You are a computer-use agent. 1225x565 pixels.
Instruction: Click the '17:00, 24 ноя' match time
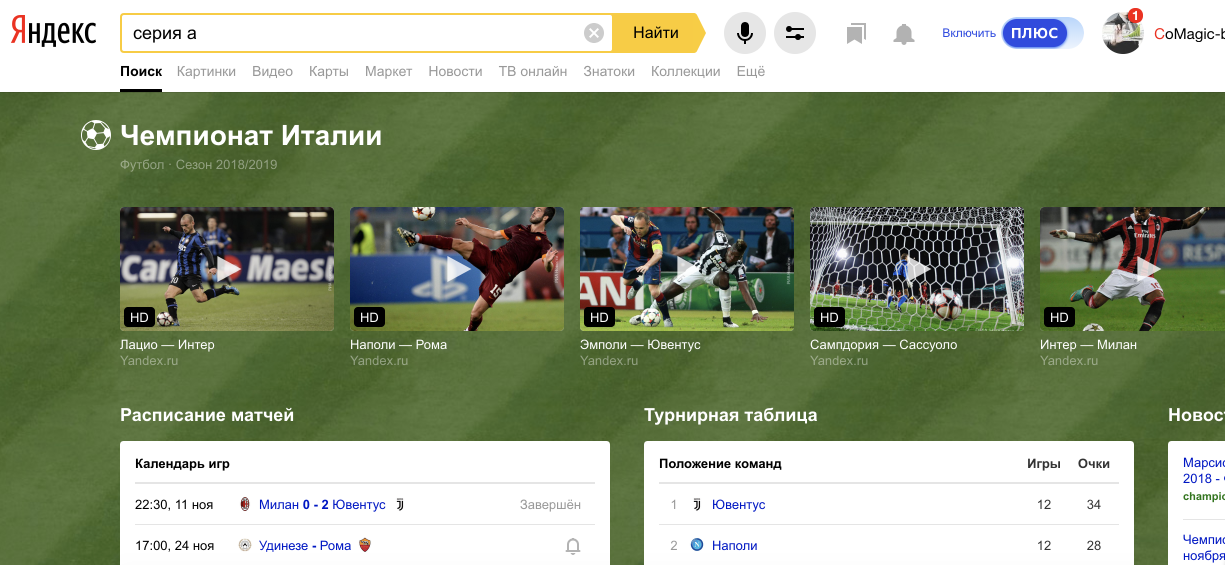tap(174, 545)
